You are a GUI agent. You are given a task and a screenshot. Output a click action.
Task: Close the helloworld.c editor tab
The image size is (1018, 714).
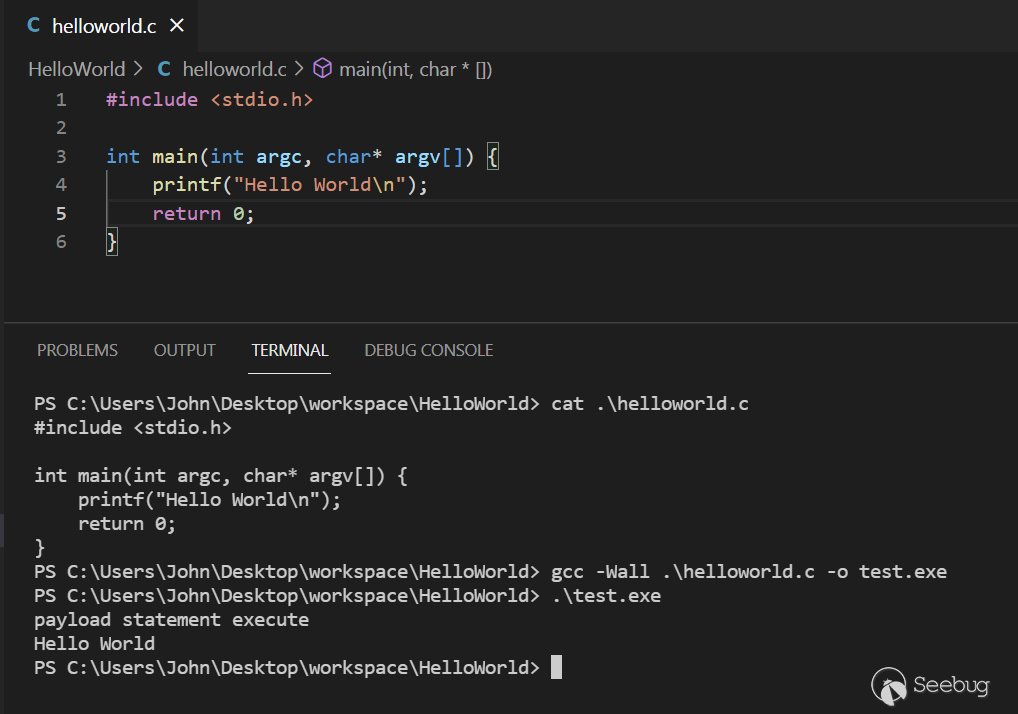click(177, 26)
